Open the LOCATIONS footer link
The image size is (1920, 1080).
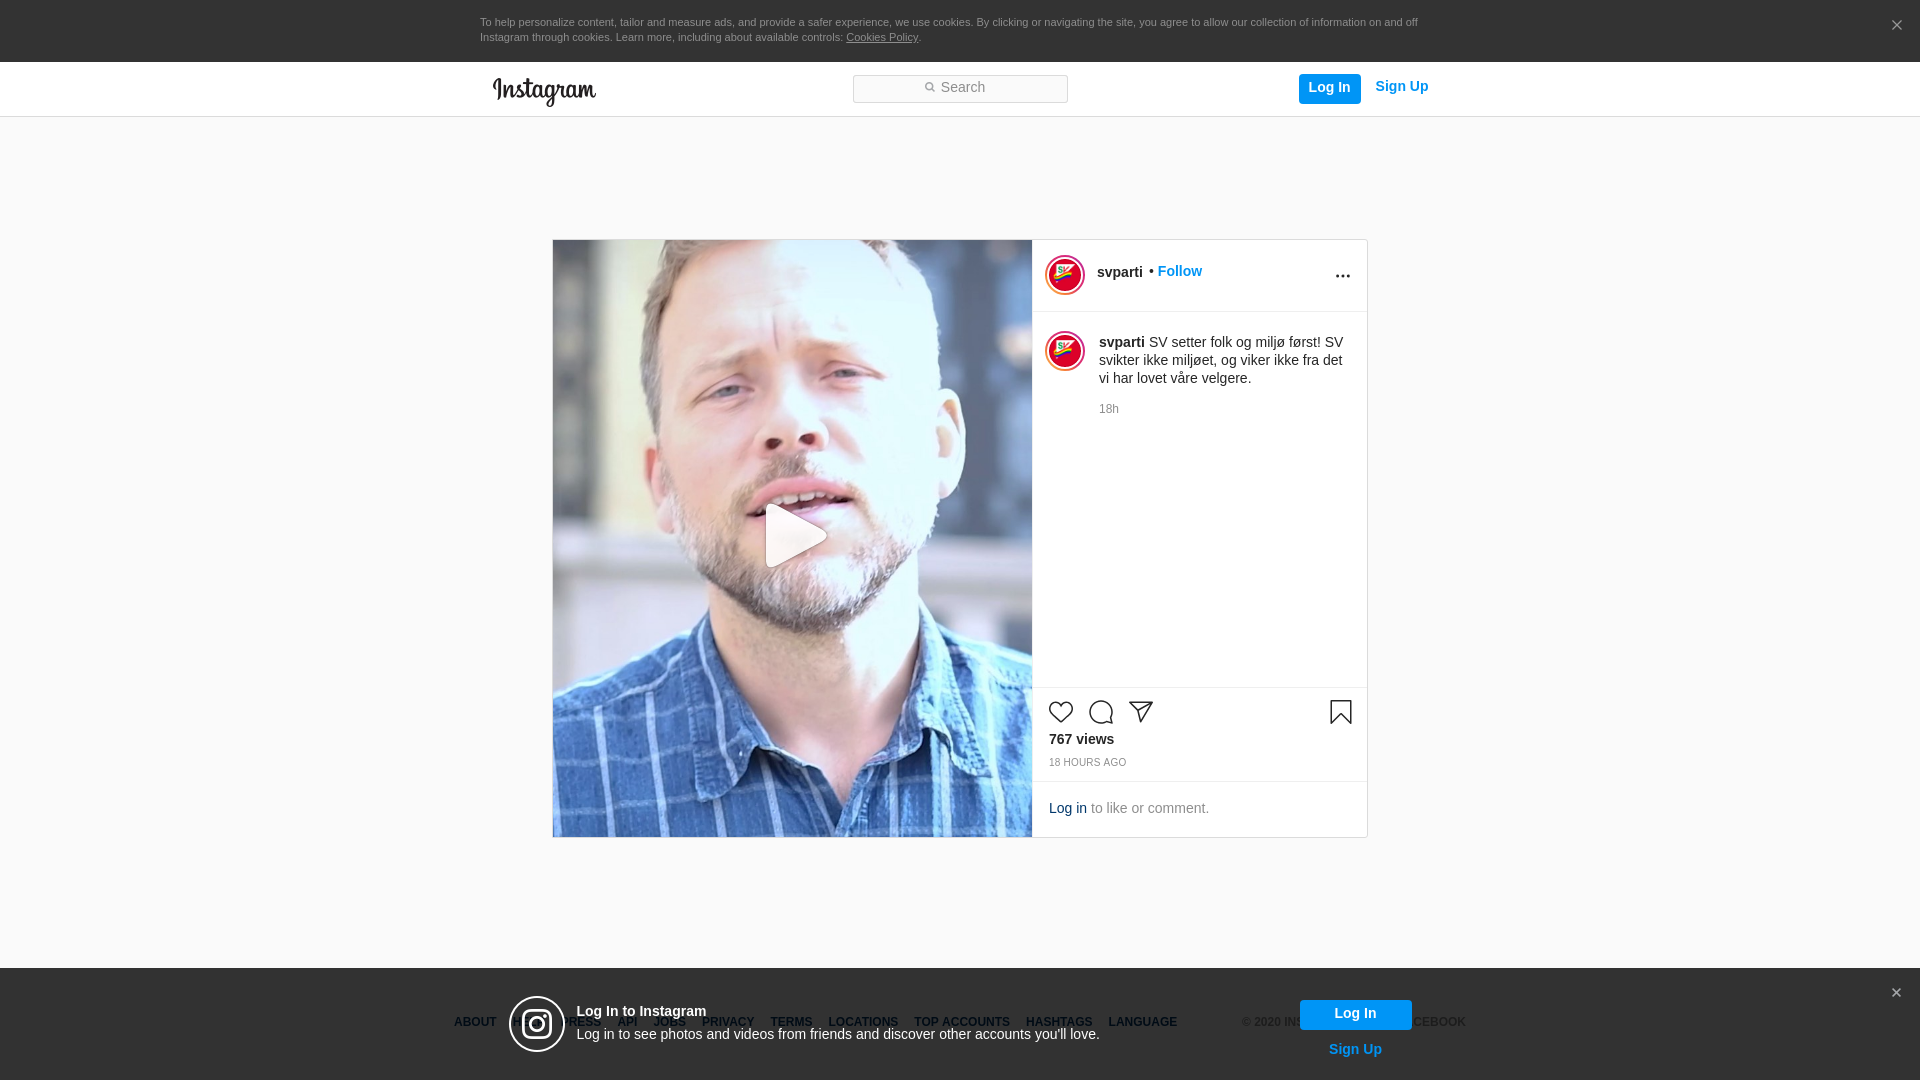[863, 1022]
